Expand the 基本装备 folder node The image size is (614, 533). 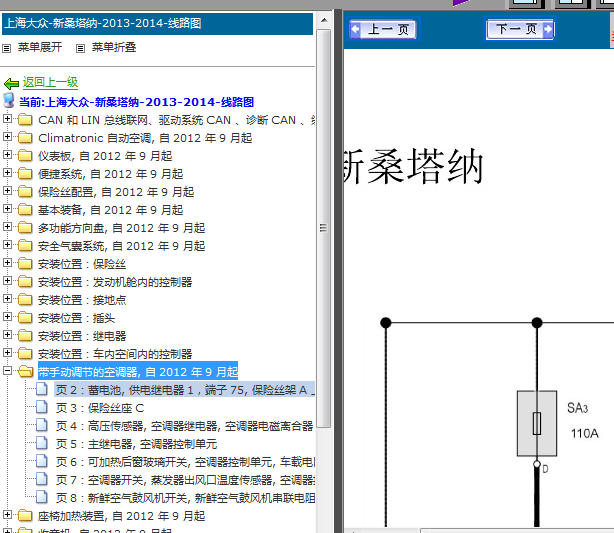tap(7, 208)
